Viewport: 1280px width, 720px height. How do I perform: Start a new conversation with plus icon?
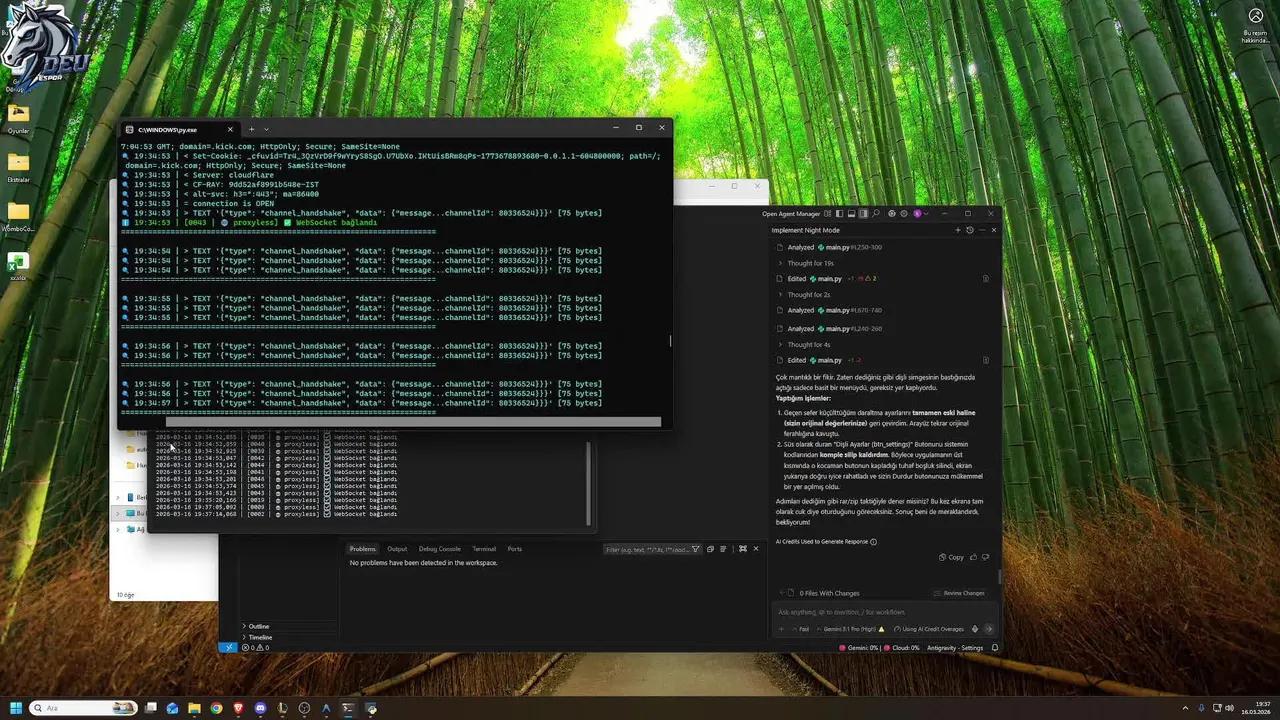[x=957, y=230]
